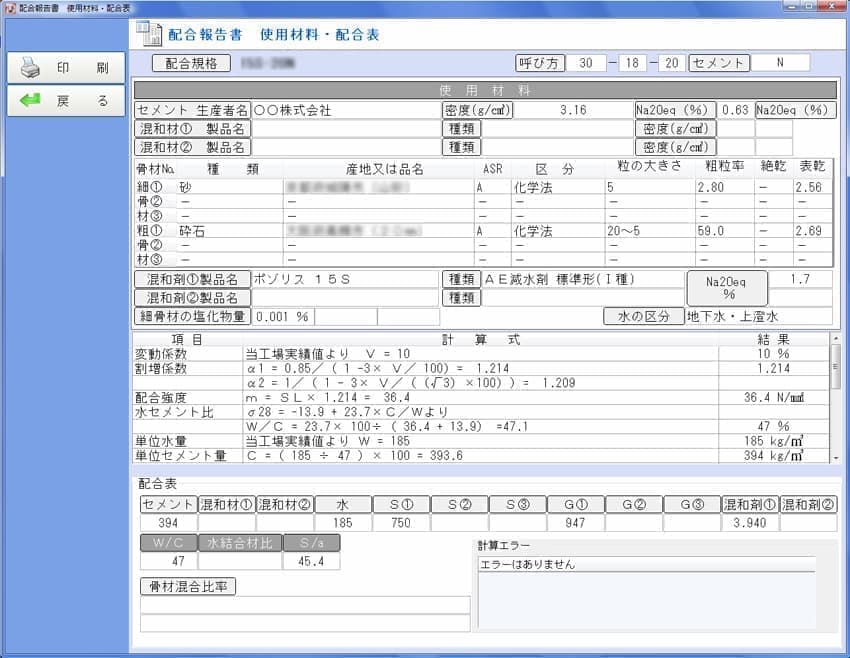Click the document icon beside 配合報告書 header
The image size is (850, 658).
coord(147,34)
